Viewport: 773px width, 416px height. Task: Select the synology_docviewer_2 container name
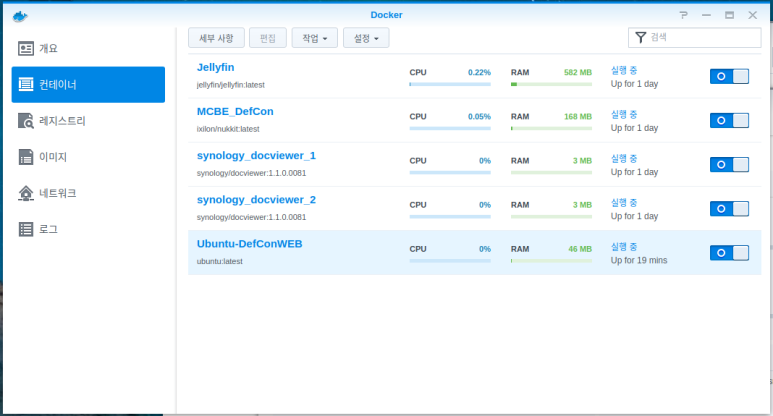click(256, 200)
